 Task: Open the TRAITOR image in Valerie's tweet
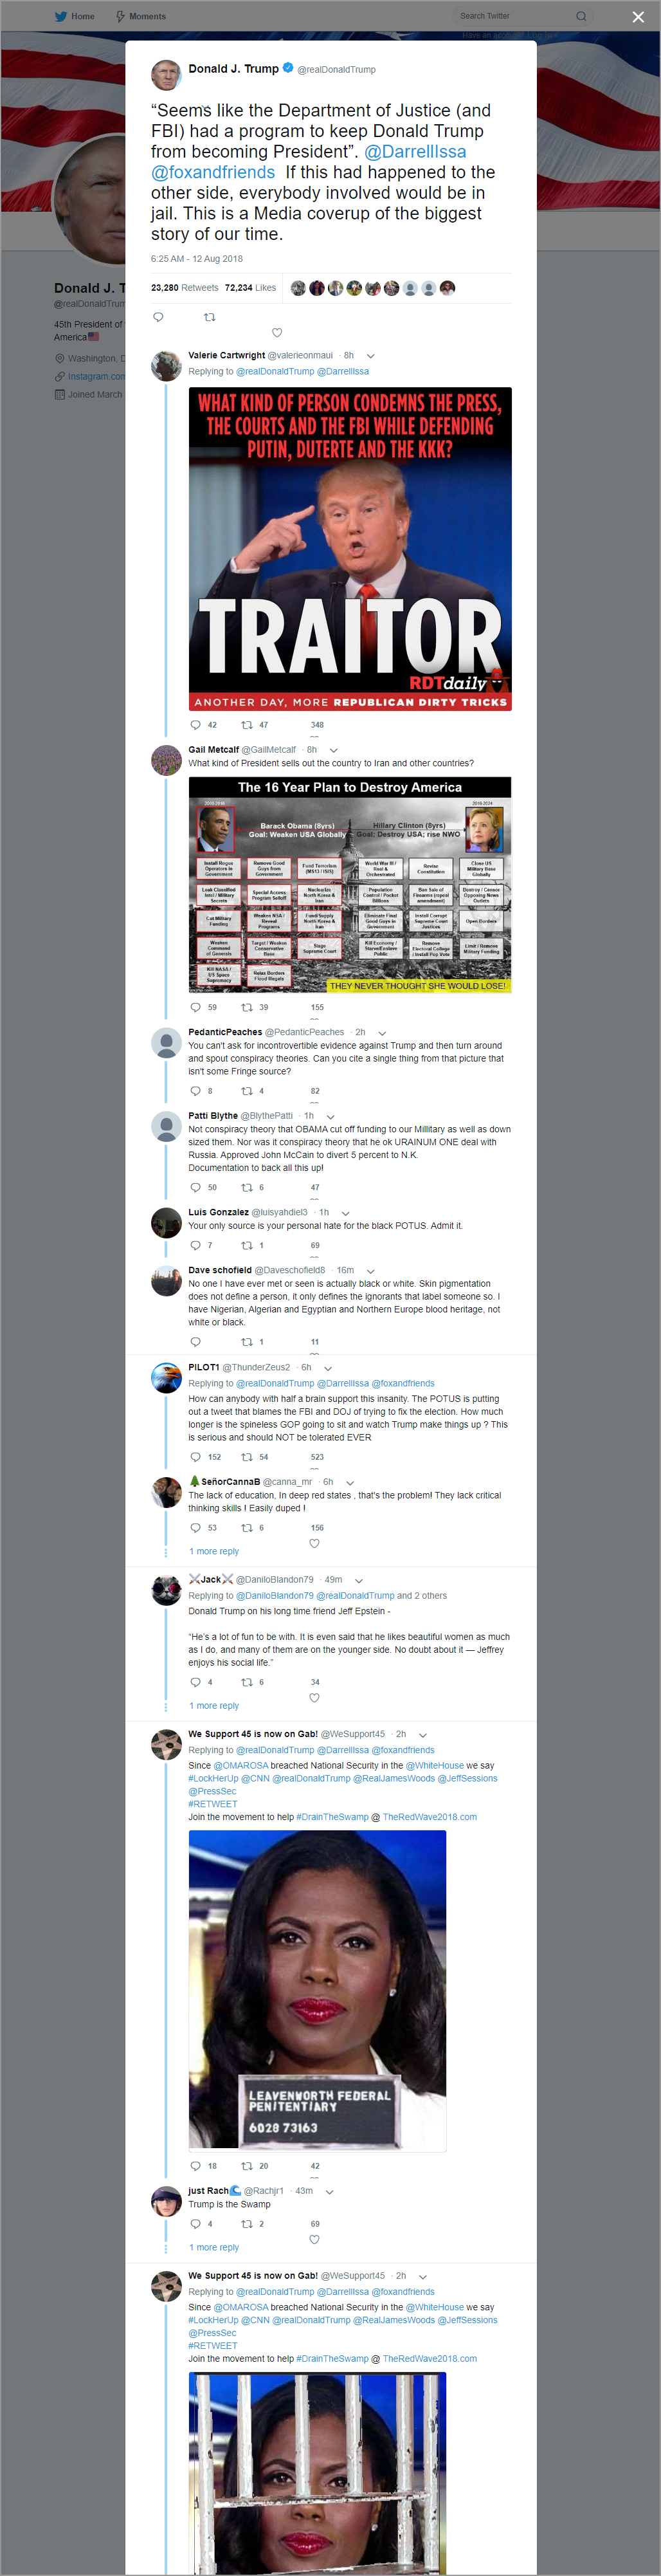click(350, 548)
